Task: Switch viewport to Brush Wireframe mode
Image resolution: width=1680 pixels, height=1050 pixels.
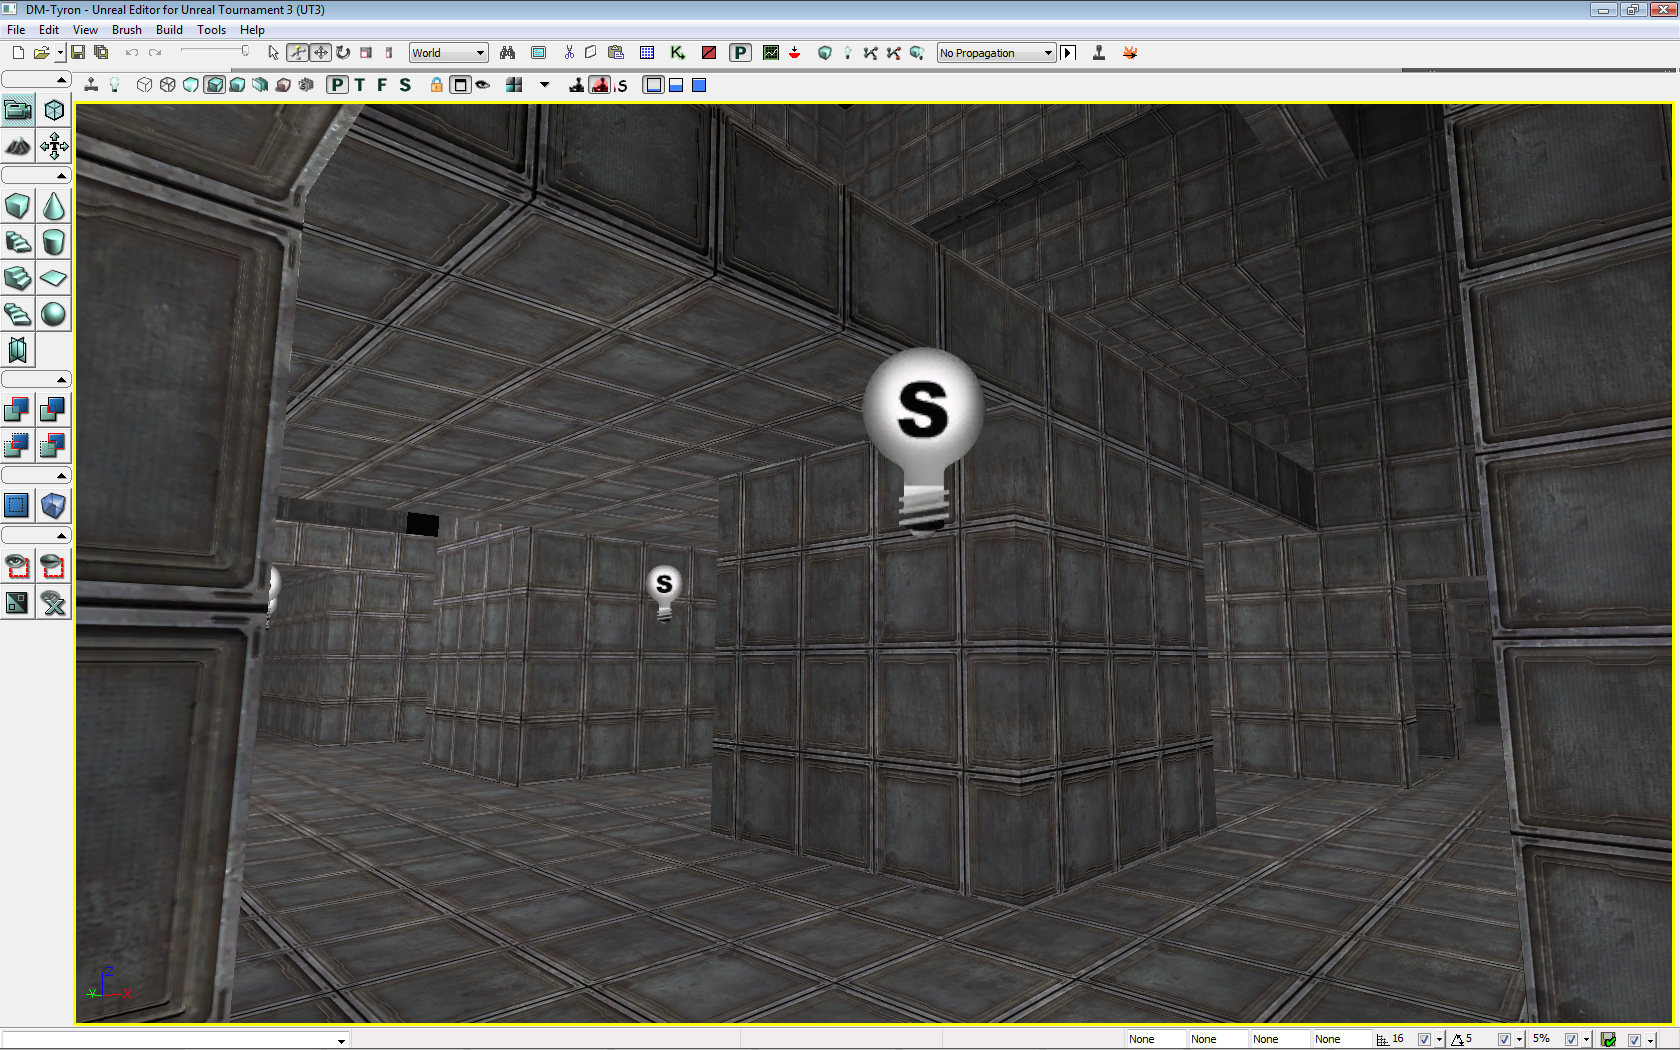Action: (145, 85)
